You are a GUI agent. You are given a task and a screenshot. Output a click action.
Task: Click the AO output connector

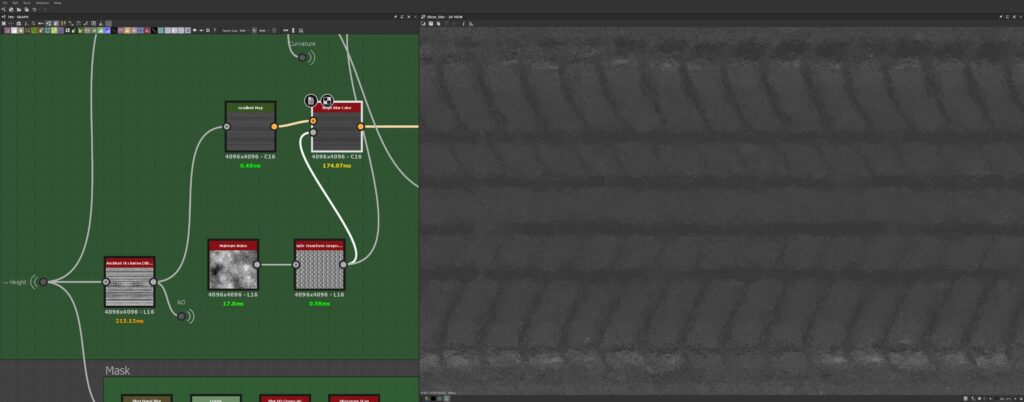[182, 316]
